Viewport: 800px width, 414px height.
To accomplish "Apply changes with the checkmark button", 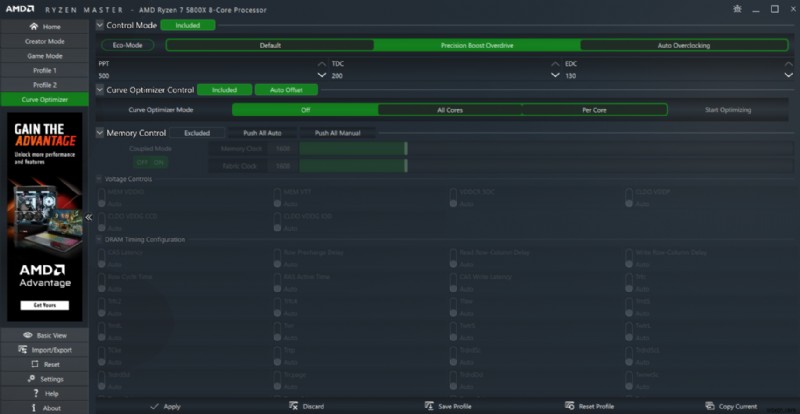I will coord(166,406).
